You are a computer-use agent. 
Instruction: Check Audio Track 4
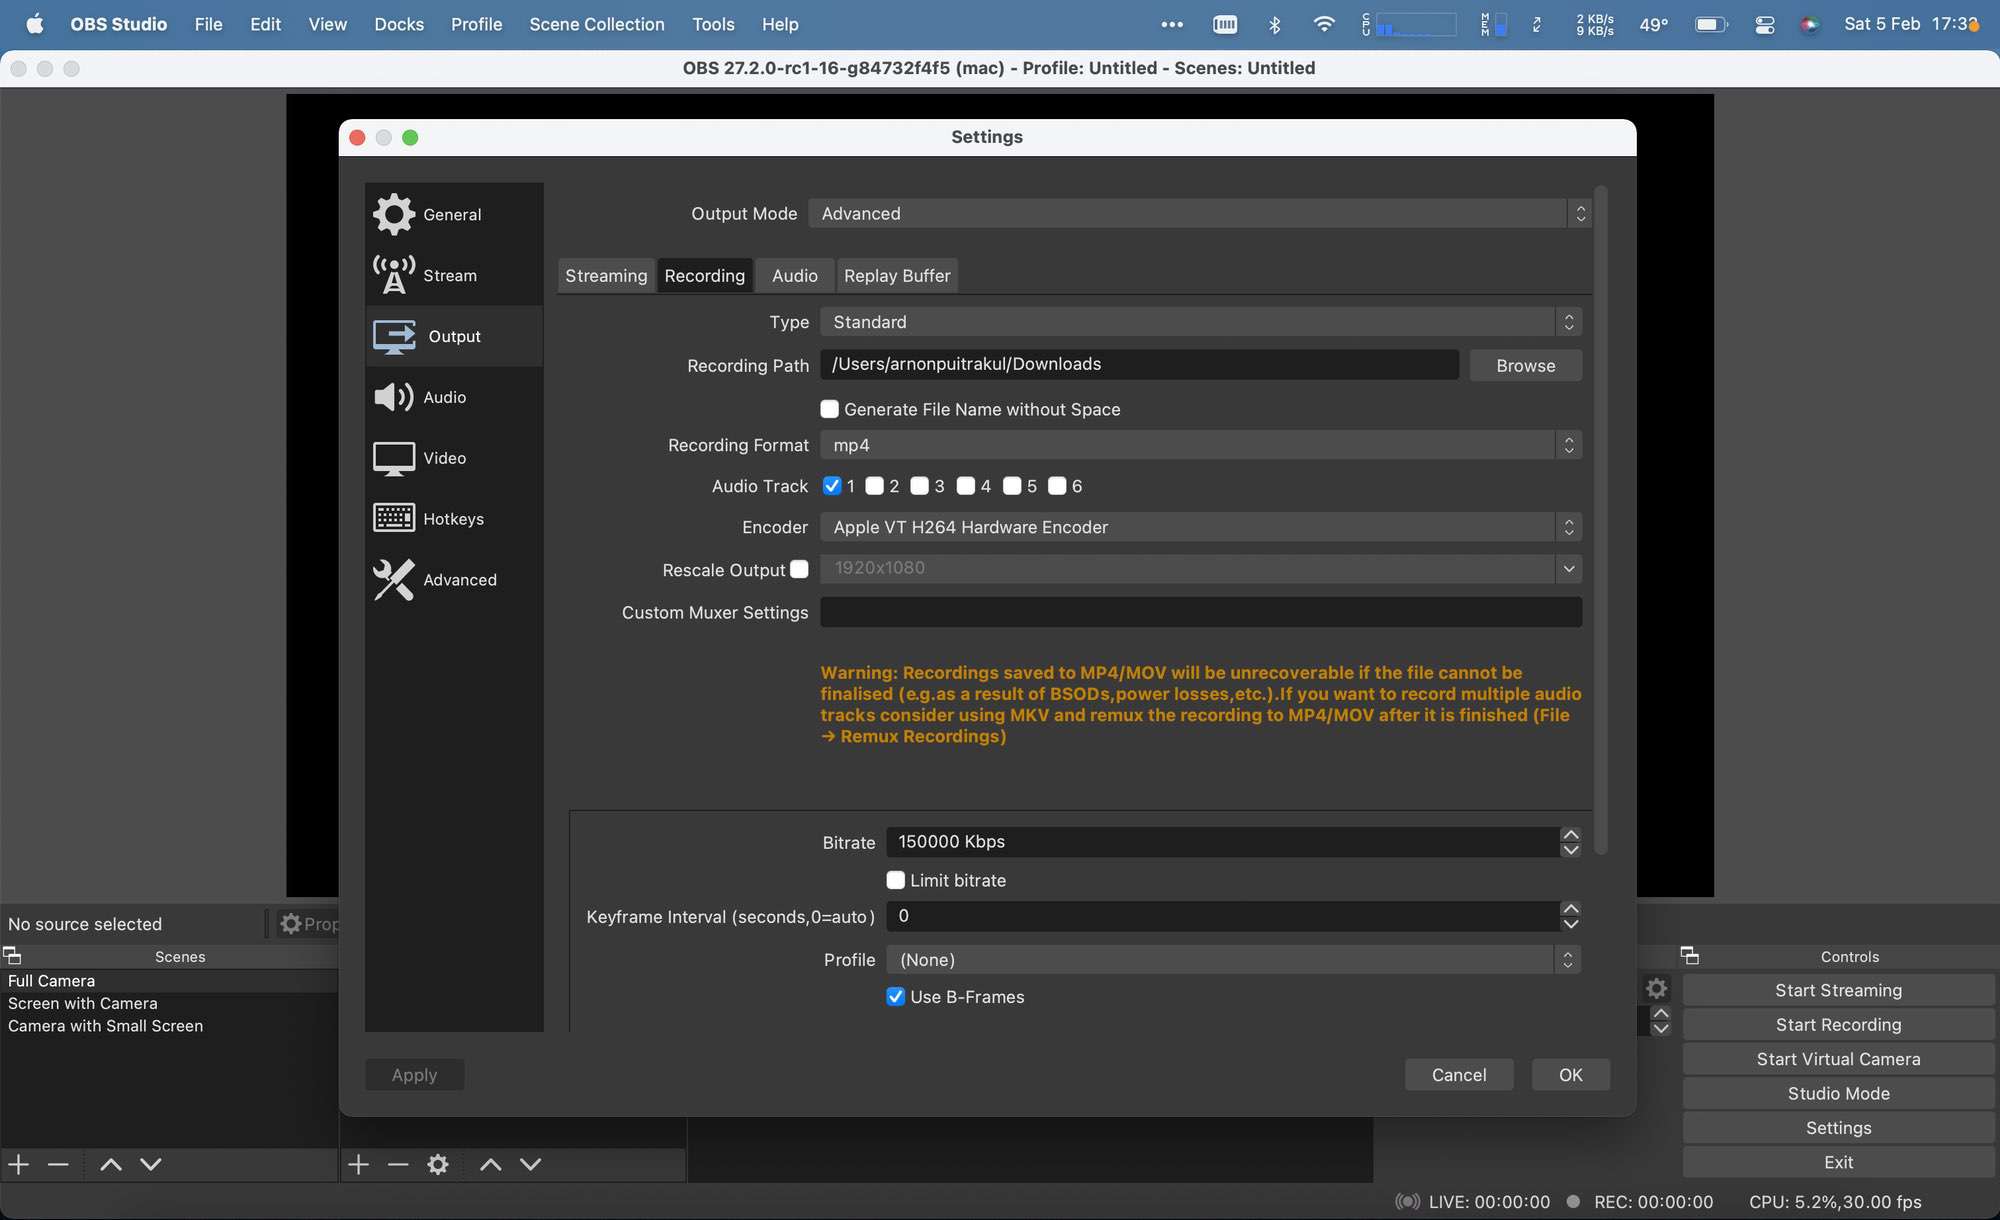coord(966,486)
